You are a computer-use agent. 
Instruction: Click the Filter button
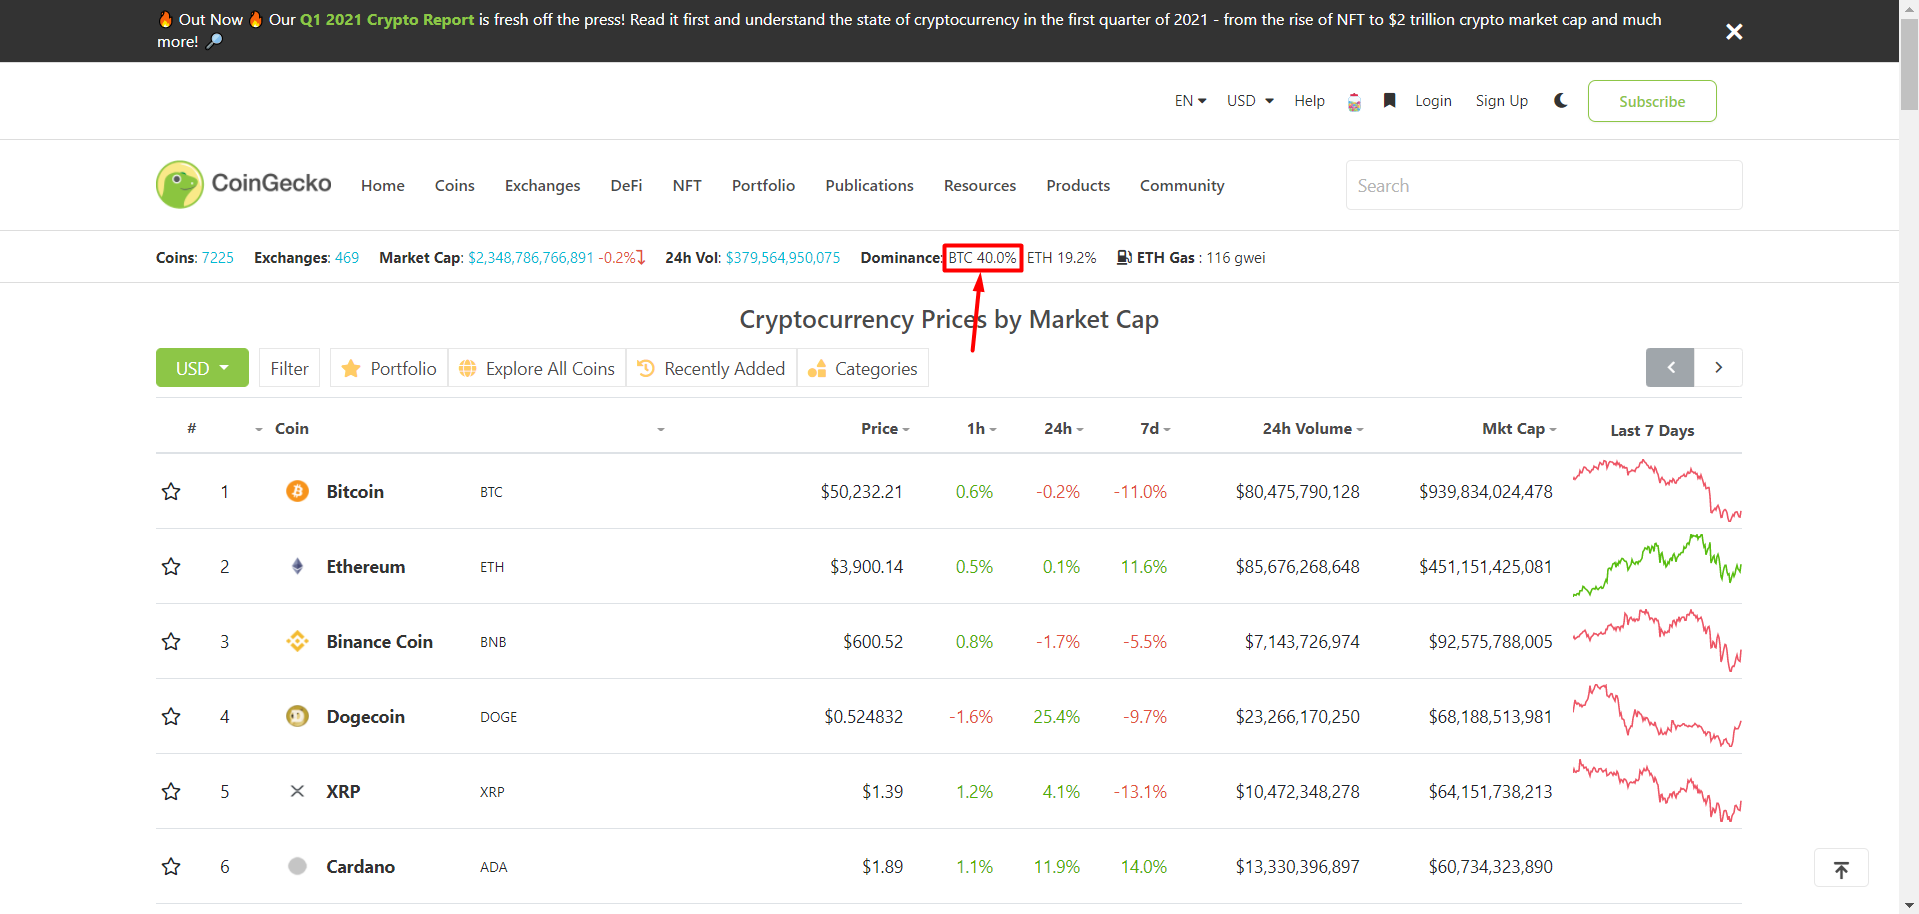coord(289,368)
